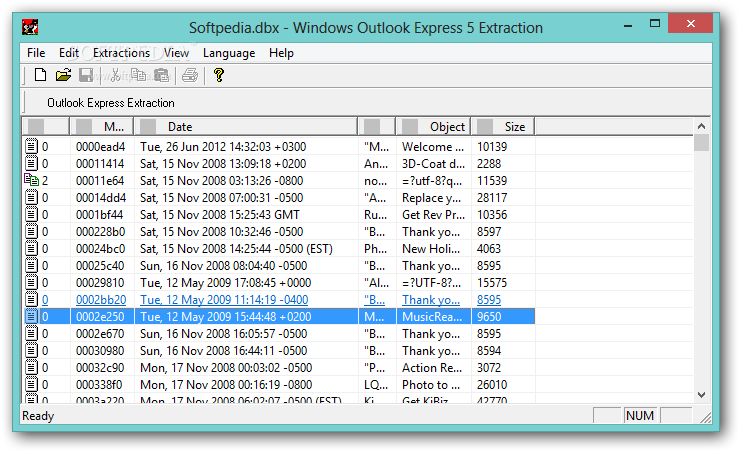Click the size value 15575

pos(492,283)
